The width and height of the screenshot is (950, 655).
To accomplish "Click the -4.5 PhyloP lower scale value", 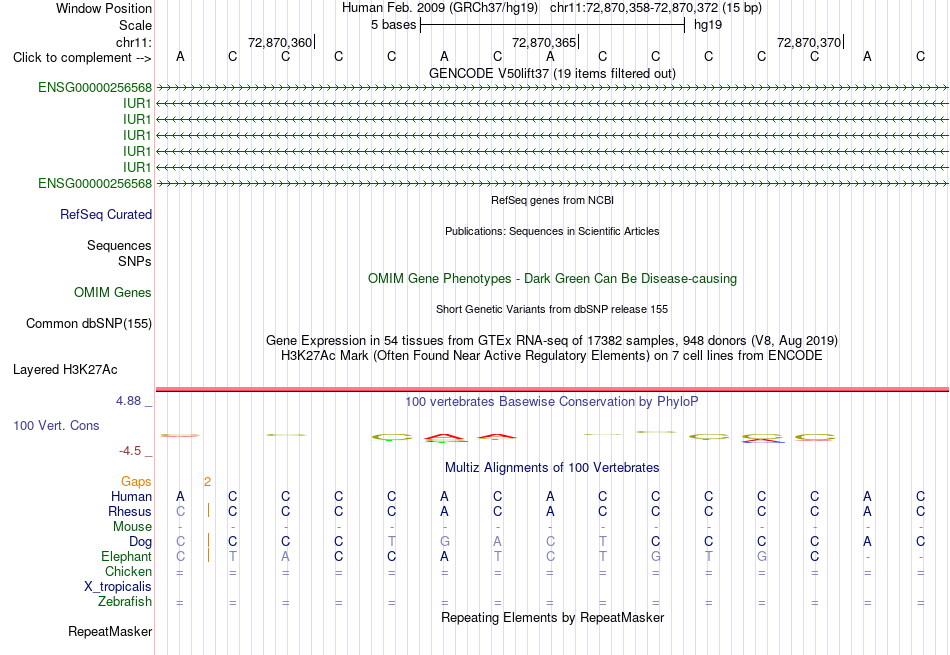I will click(x=130, y=451).
